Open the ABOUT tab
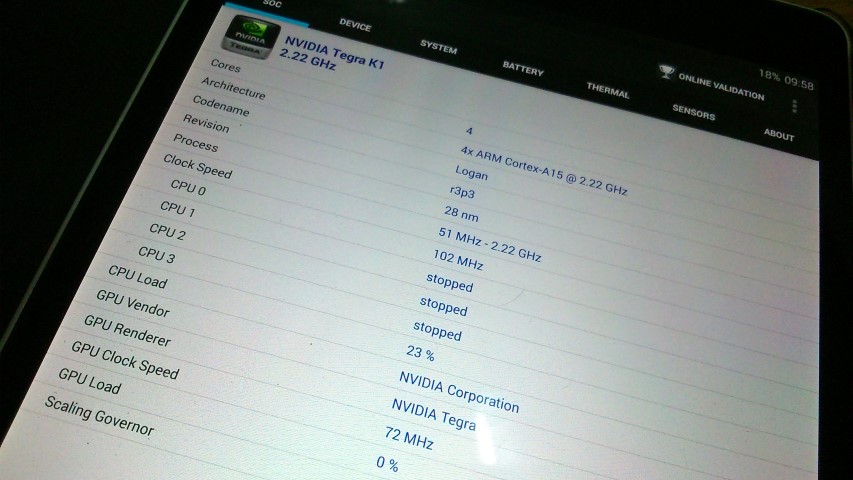 [x=779, y=134]
